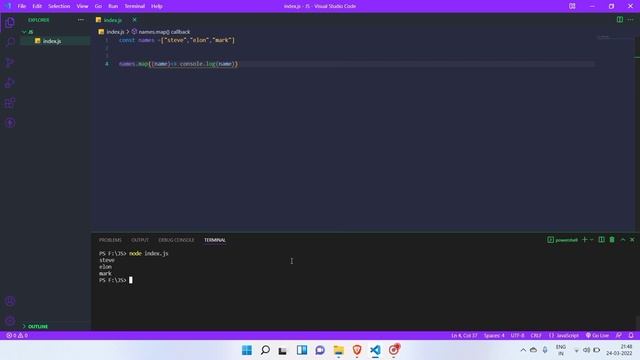Open the Go menu

point(98,6)
